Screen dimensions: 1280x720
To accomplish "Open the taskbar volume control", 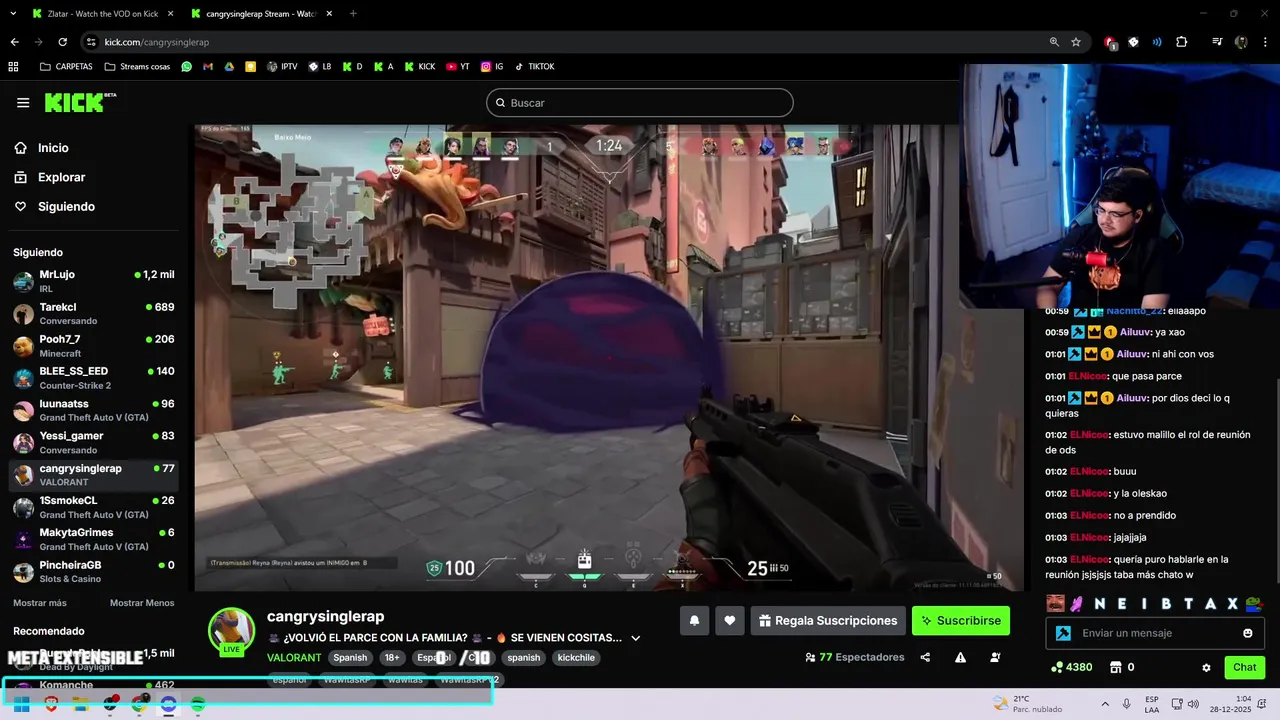I will pyautogui.click(x=1193, y=704).
